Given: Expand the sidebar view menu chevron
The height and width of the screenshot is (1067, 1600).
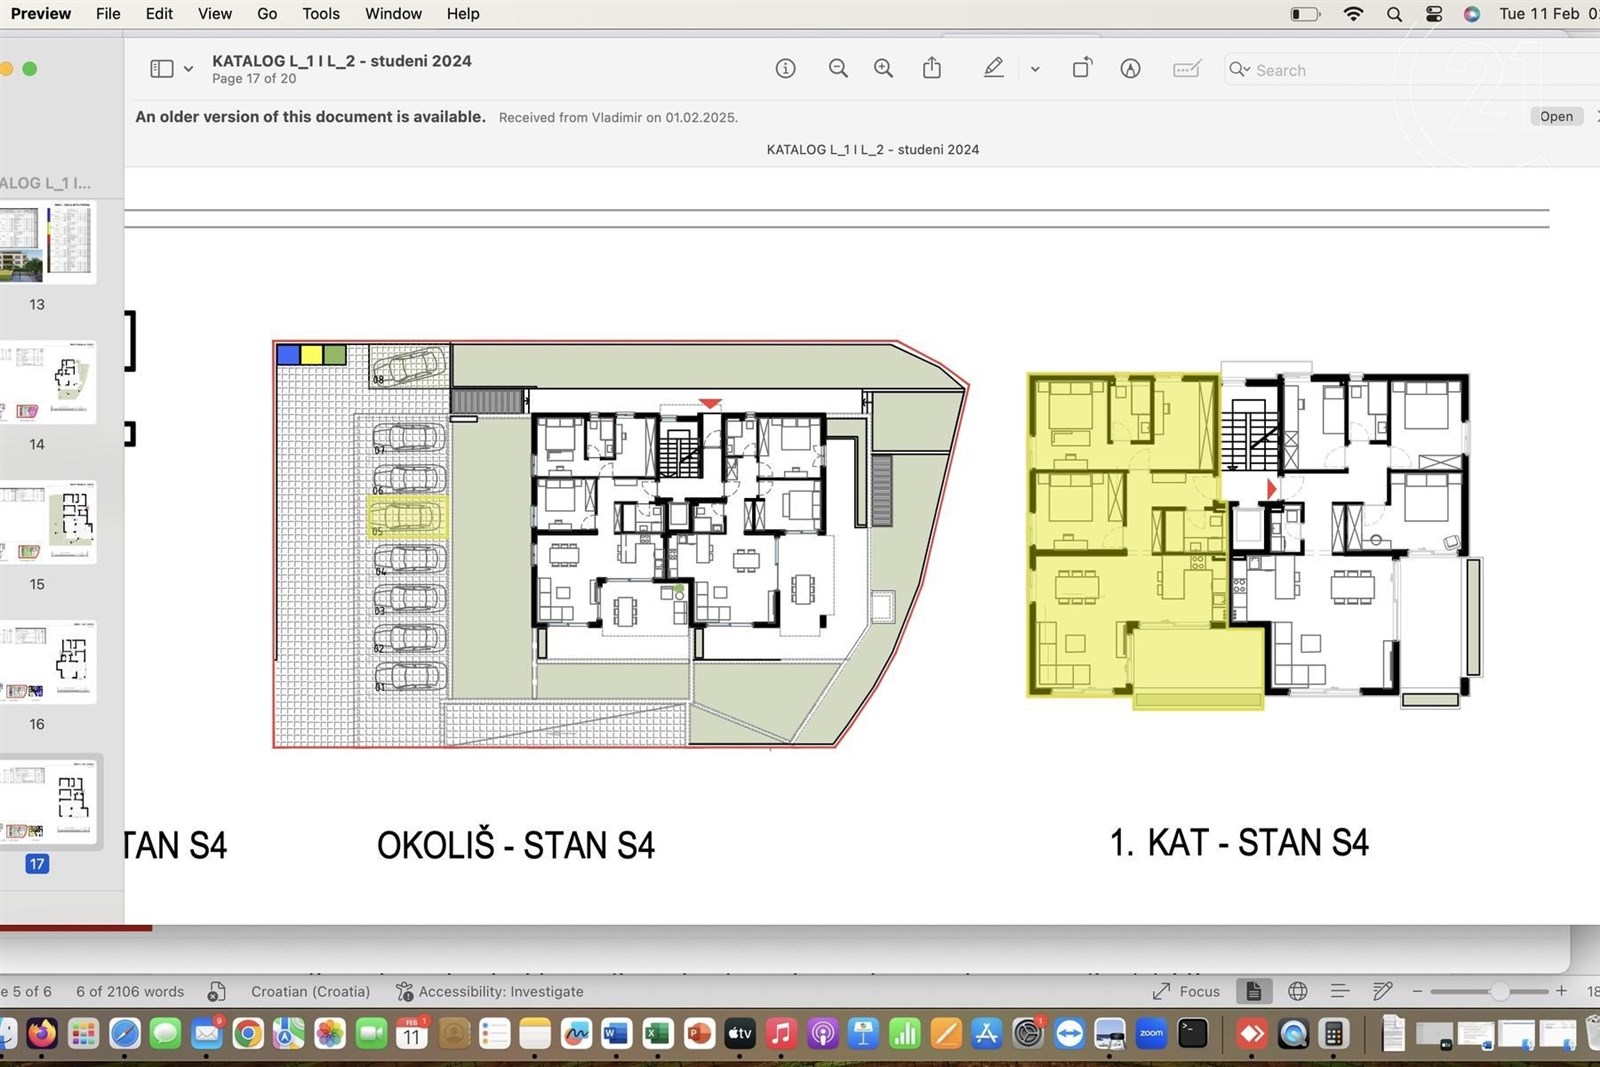Looking at the screenshot, I should pyautogui.click(x=188, y=70).
